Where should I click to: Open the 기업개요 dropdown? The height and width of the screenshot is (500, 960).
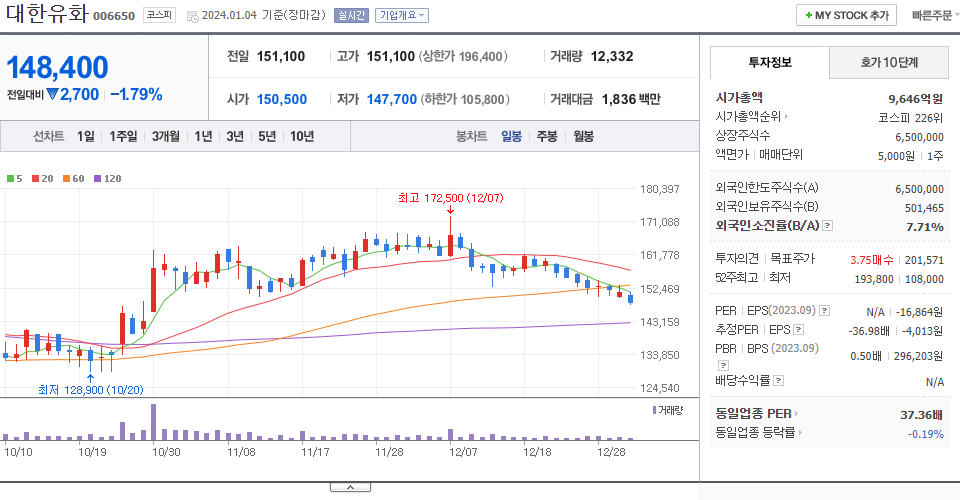[x=402, y=15]
